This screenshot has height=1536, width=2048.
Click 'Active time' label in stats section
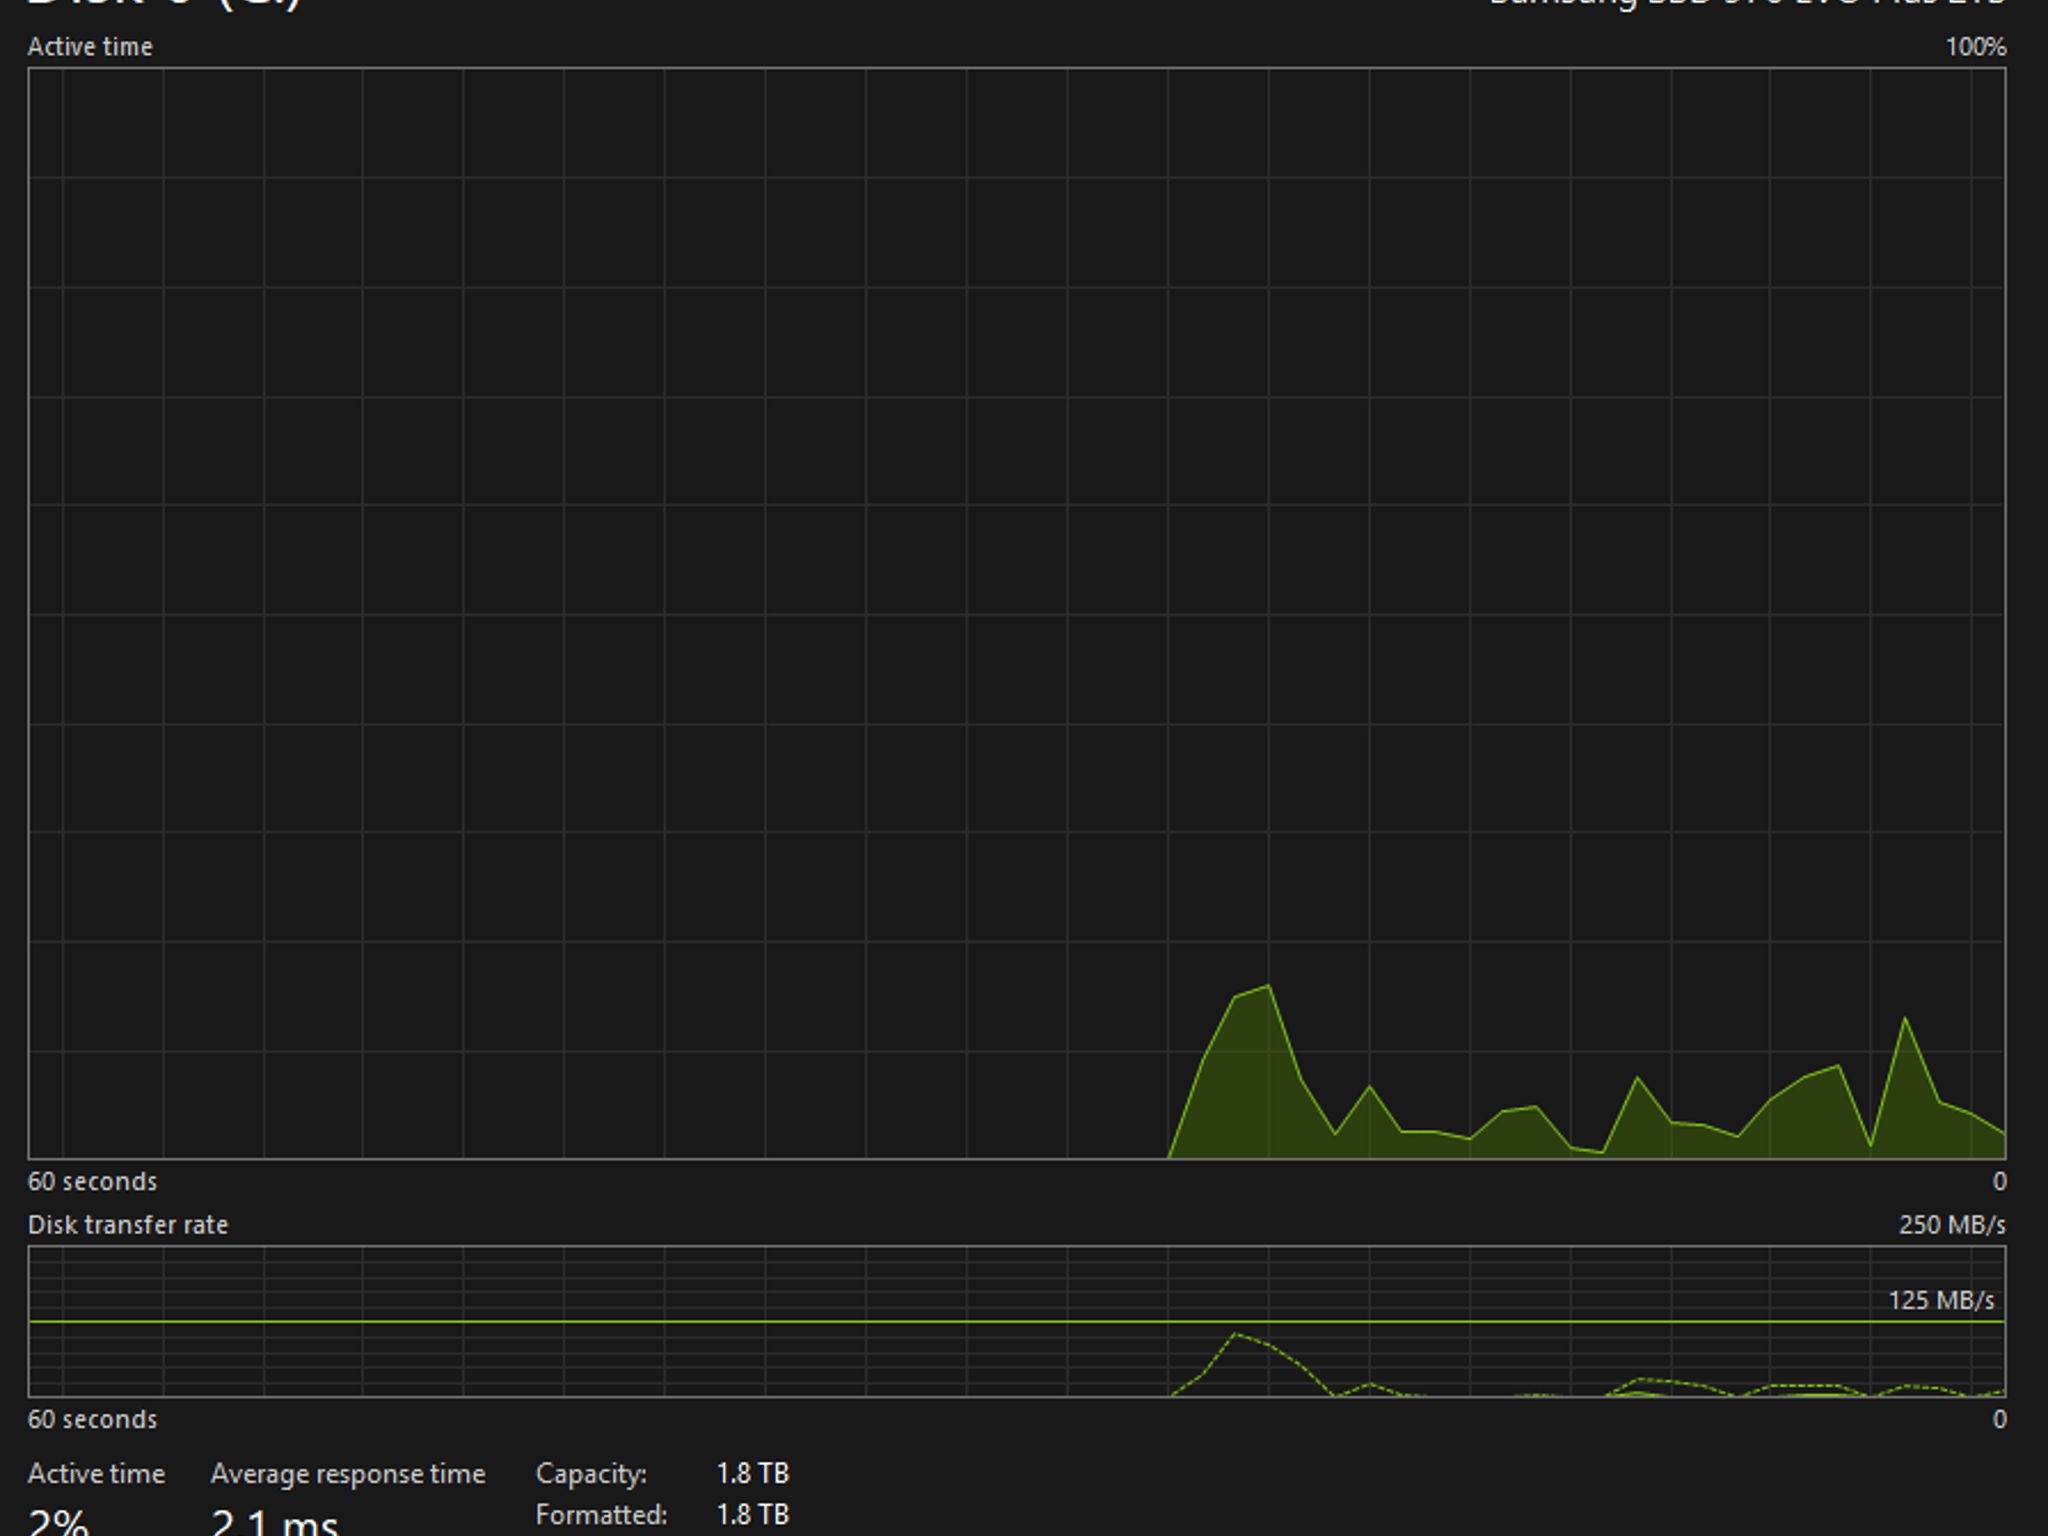pos(96,1474)
